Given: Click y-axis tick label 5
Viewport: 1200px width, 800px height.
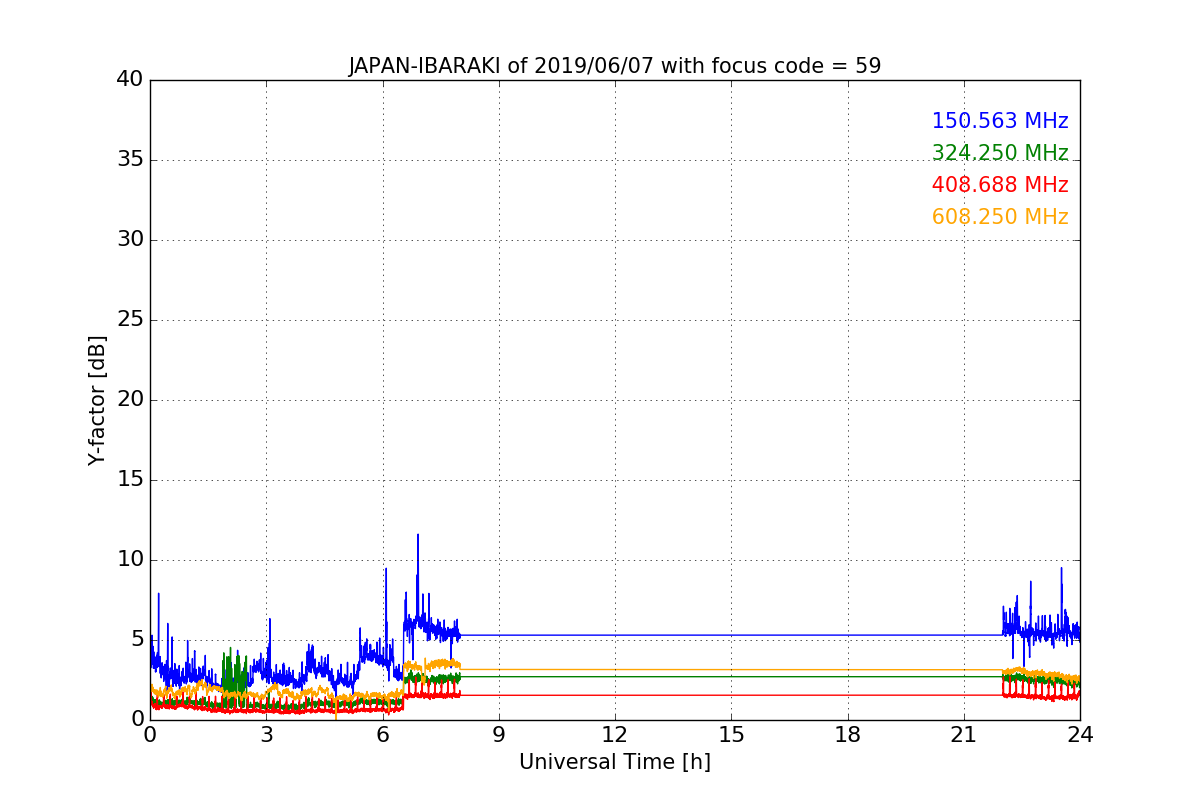Looking at the screenshot, I should tap(136, 639).
